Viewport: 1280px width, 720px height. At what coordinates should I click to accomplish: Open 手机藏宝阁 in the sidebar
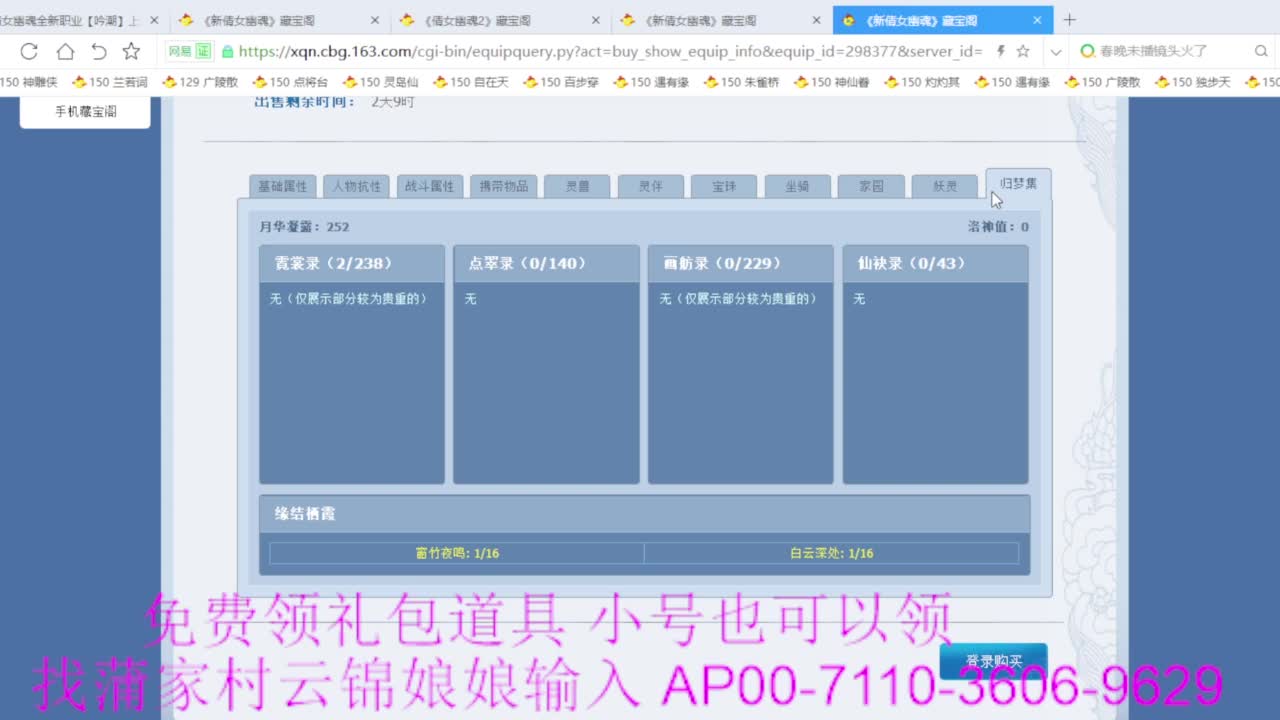click(84, 111)
